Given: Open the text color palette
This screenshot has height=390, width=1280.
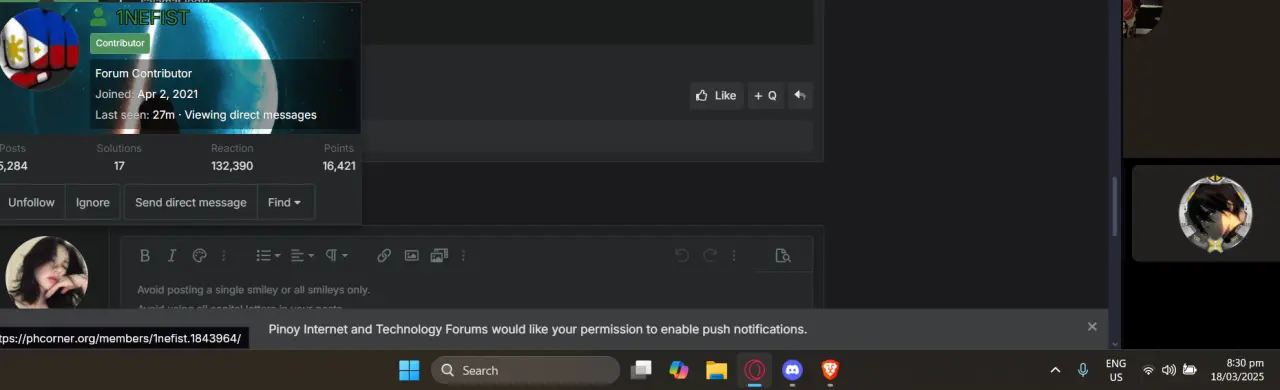Looking at the screenshot, I should tap(199, 256).
